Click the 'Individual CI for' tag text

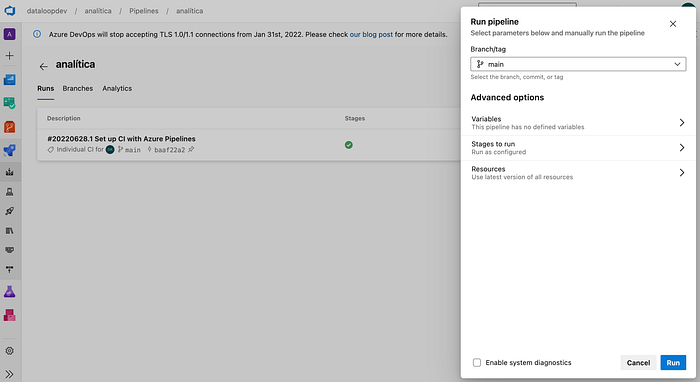(x=80, y=149)
